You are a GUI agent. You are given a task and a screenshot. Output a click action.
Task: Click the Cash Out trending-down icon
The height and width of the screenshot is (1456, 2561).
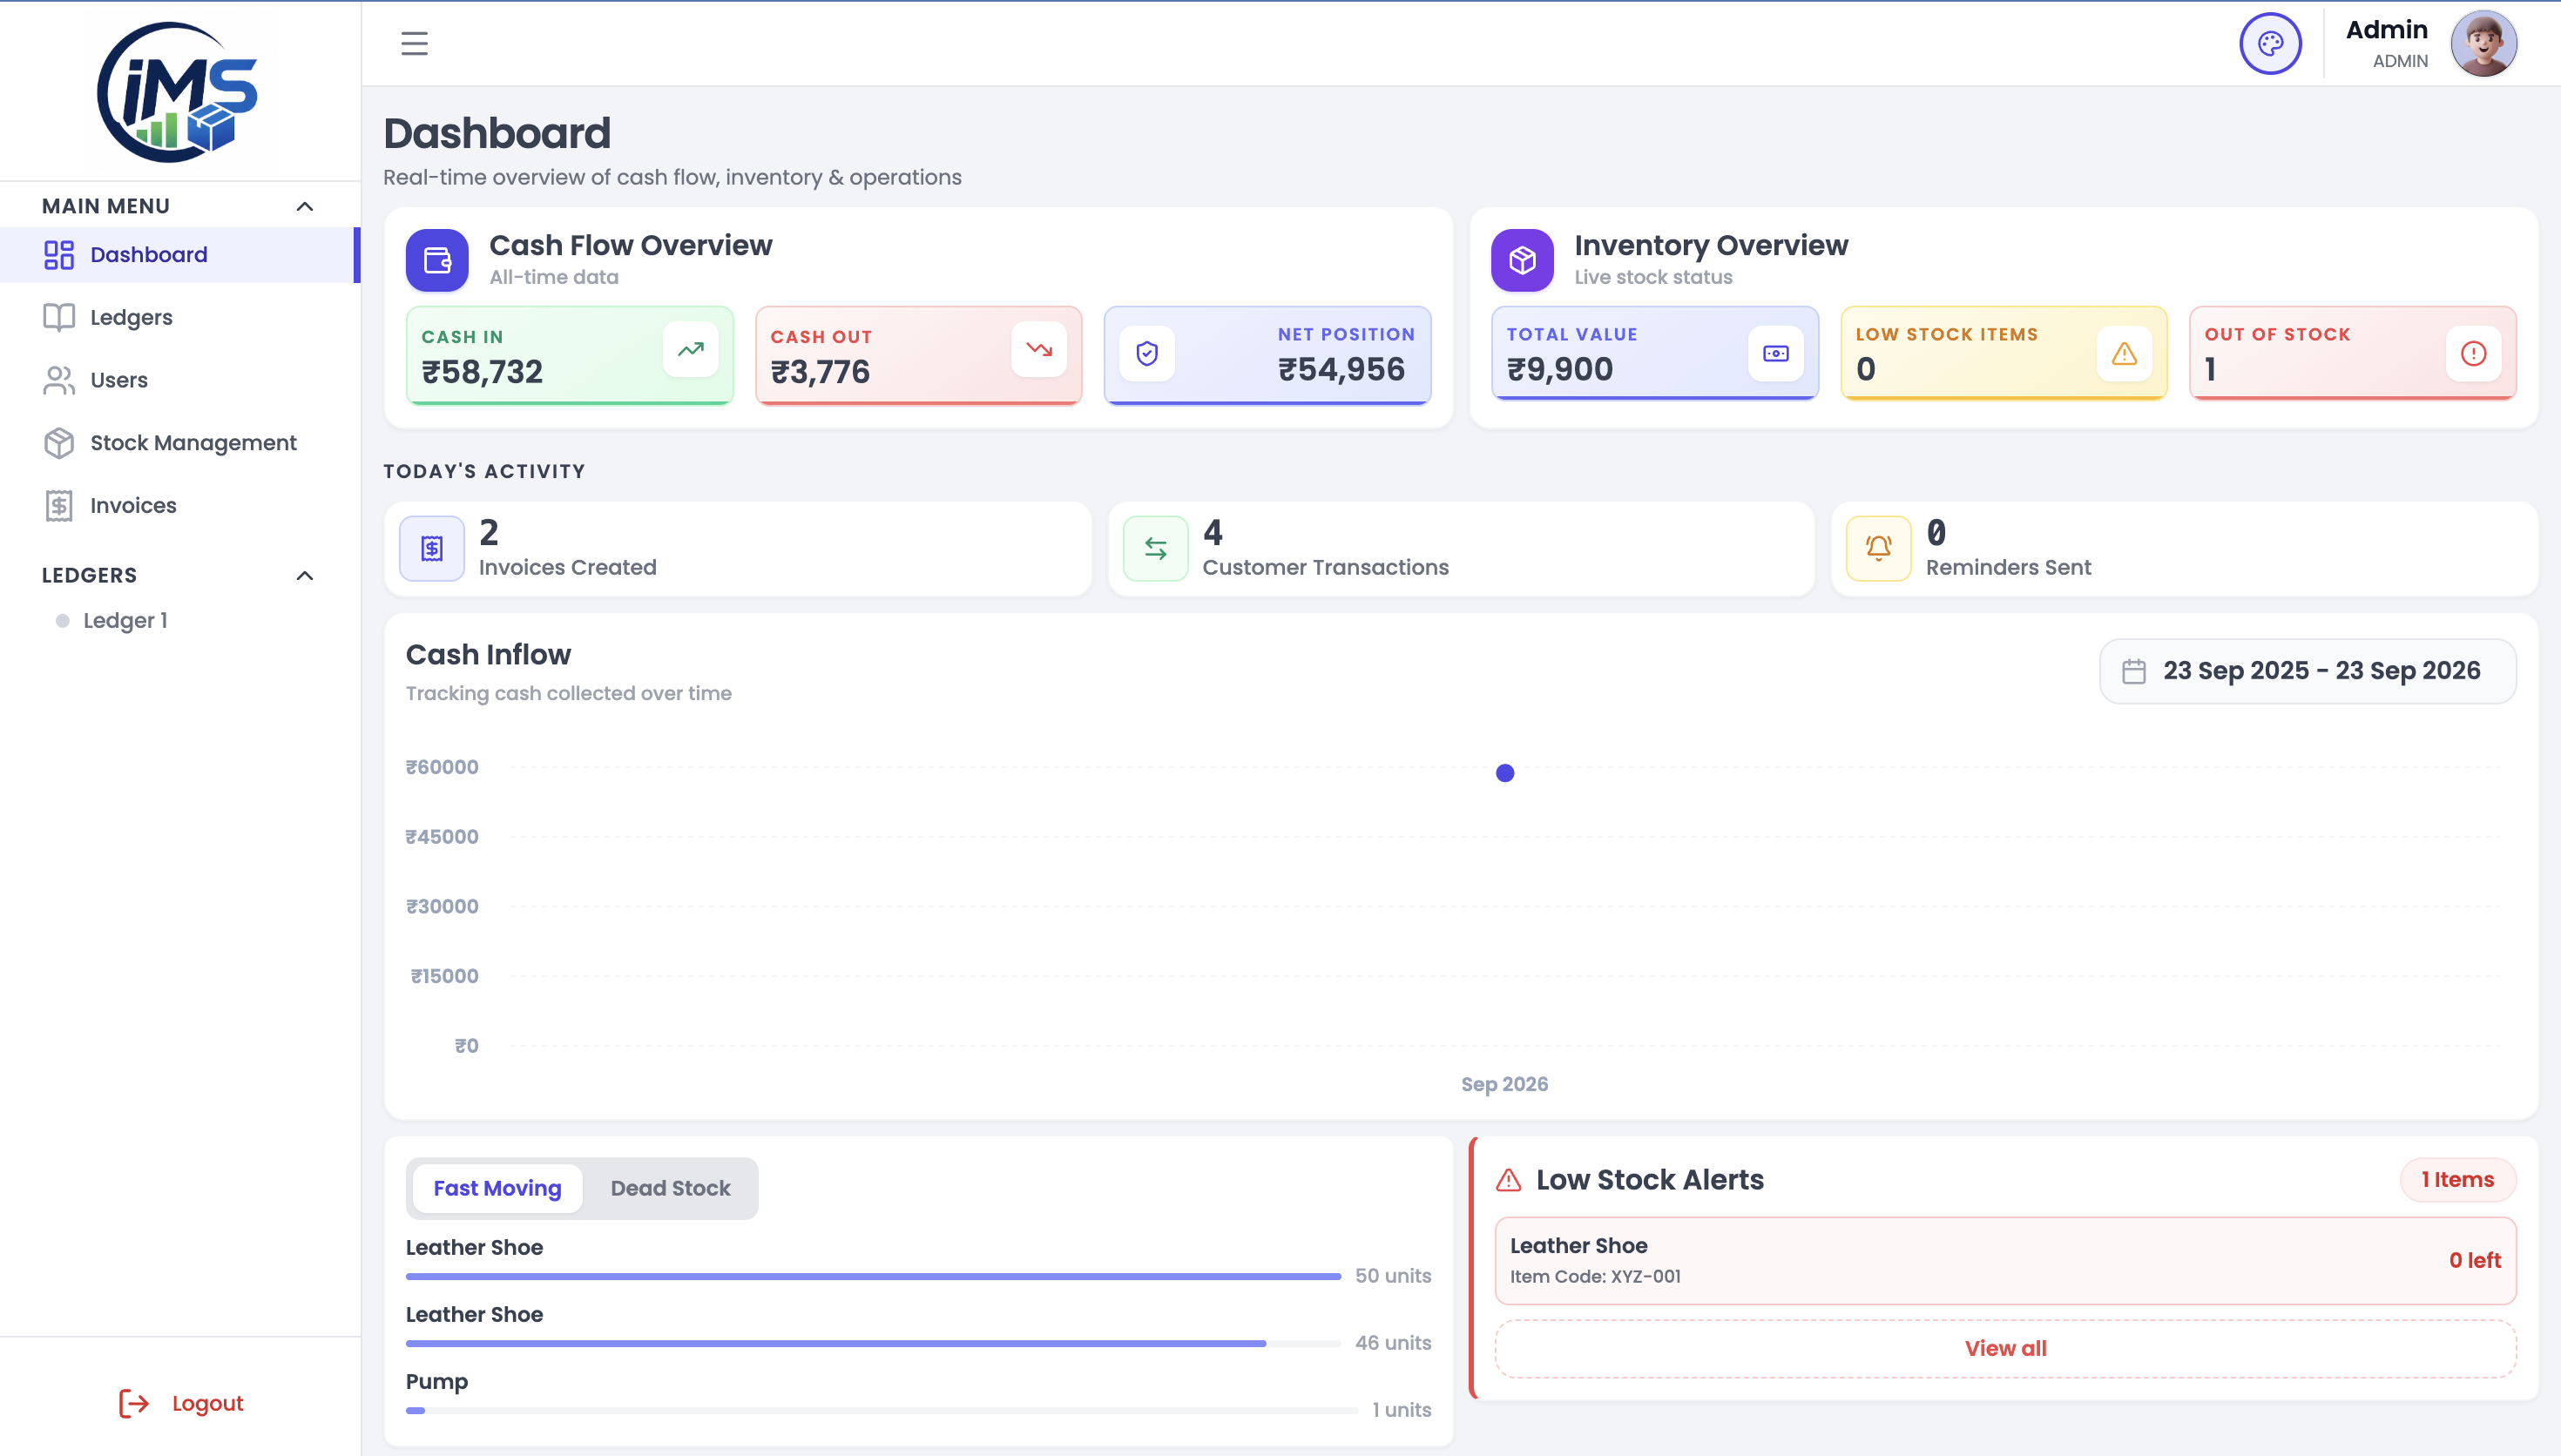pos(1039,350)
